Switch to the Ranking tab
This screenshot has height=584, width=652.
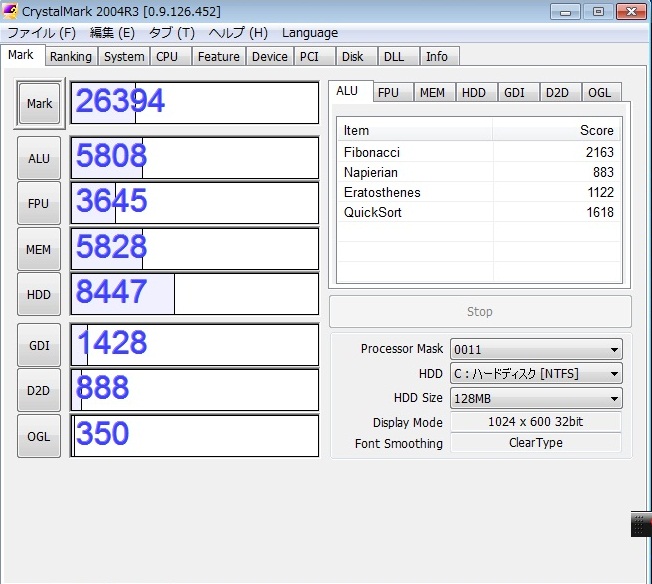point(70,57)
